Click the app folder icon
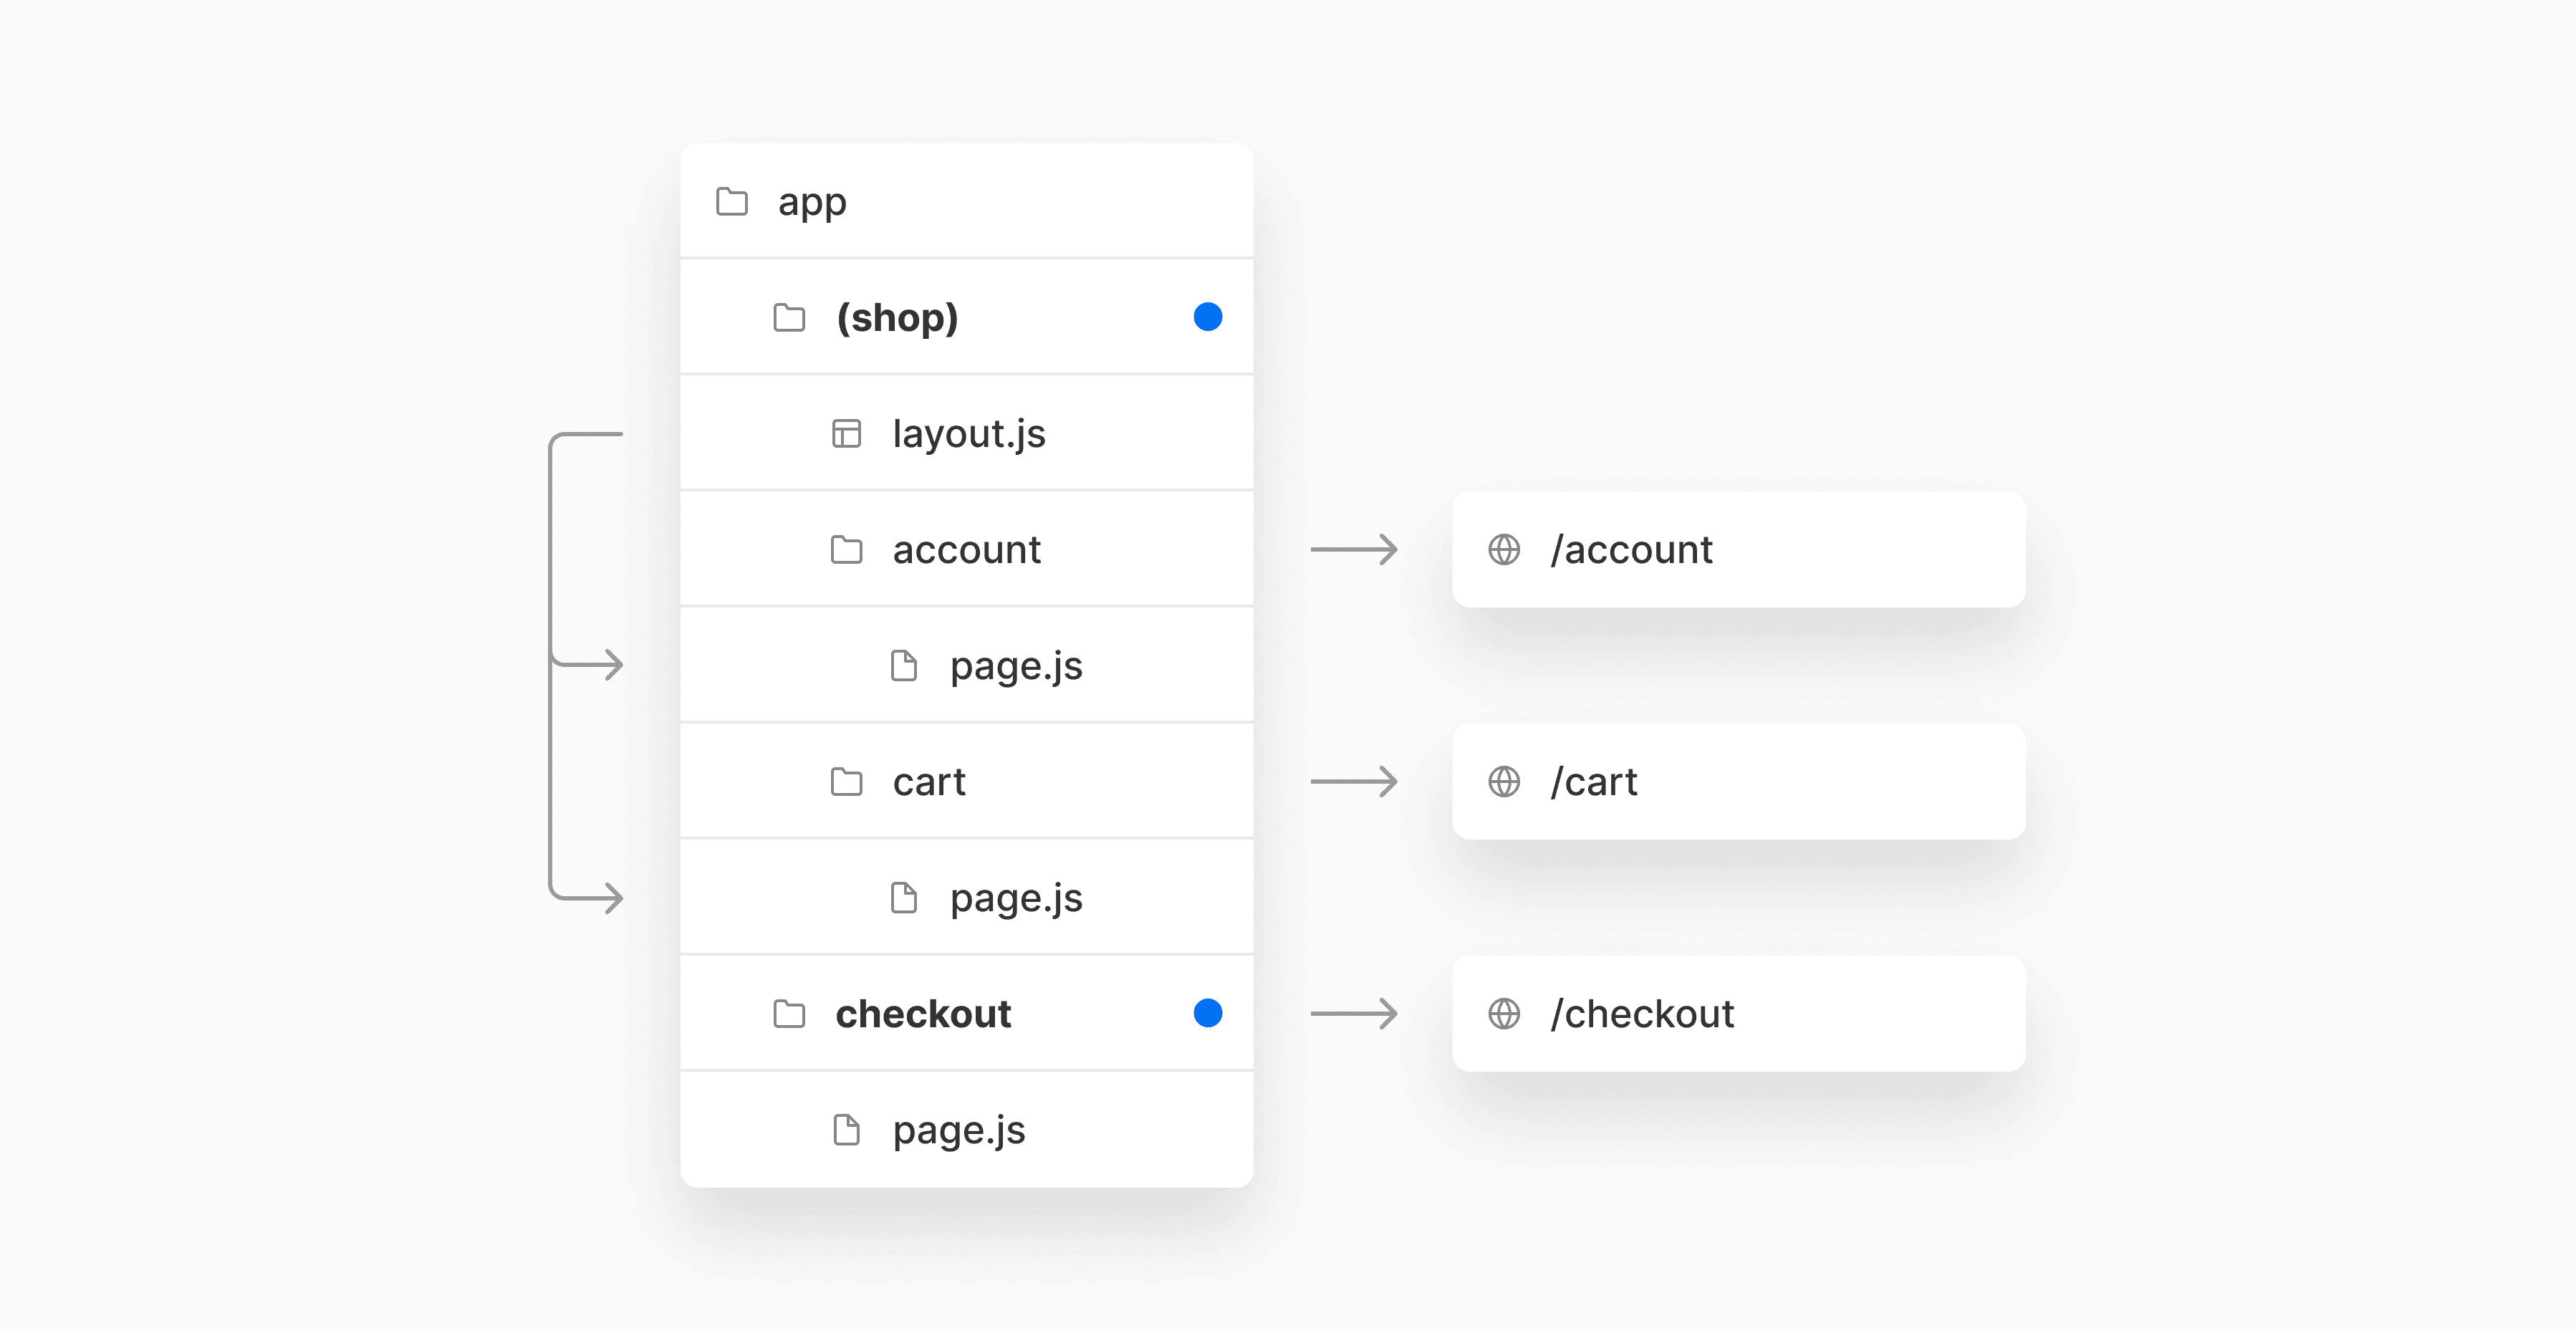The image size is (2576, 1331). tap(732, 202)
